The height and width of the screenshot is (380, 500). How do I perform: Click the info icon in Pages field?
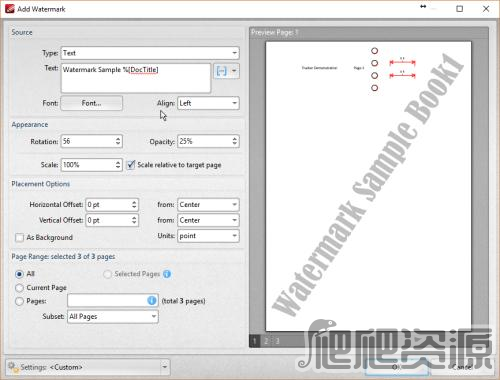point(152,300)
